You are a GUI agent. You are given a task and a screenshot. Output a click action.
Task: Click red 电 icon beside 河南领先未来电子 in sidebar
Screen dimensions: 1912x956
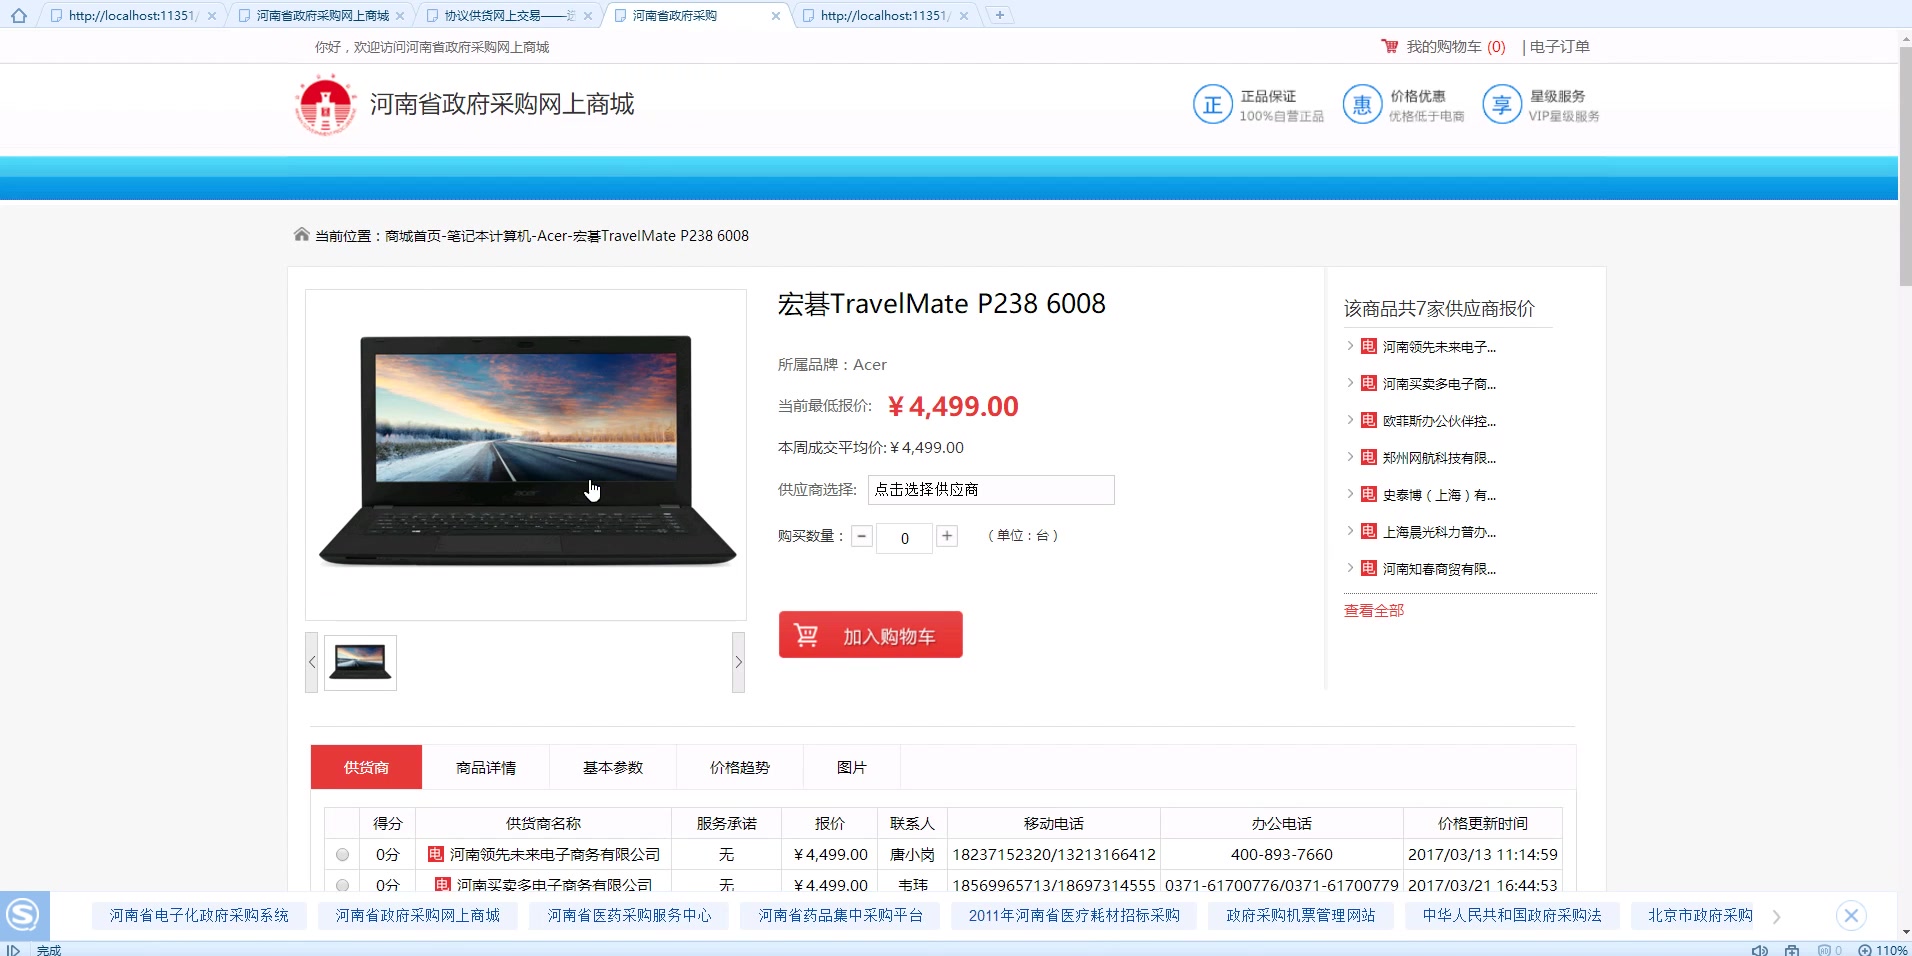(x=1369, y=346)
